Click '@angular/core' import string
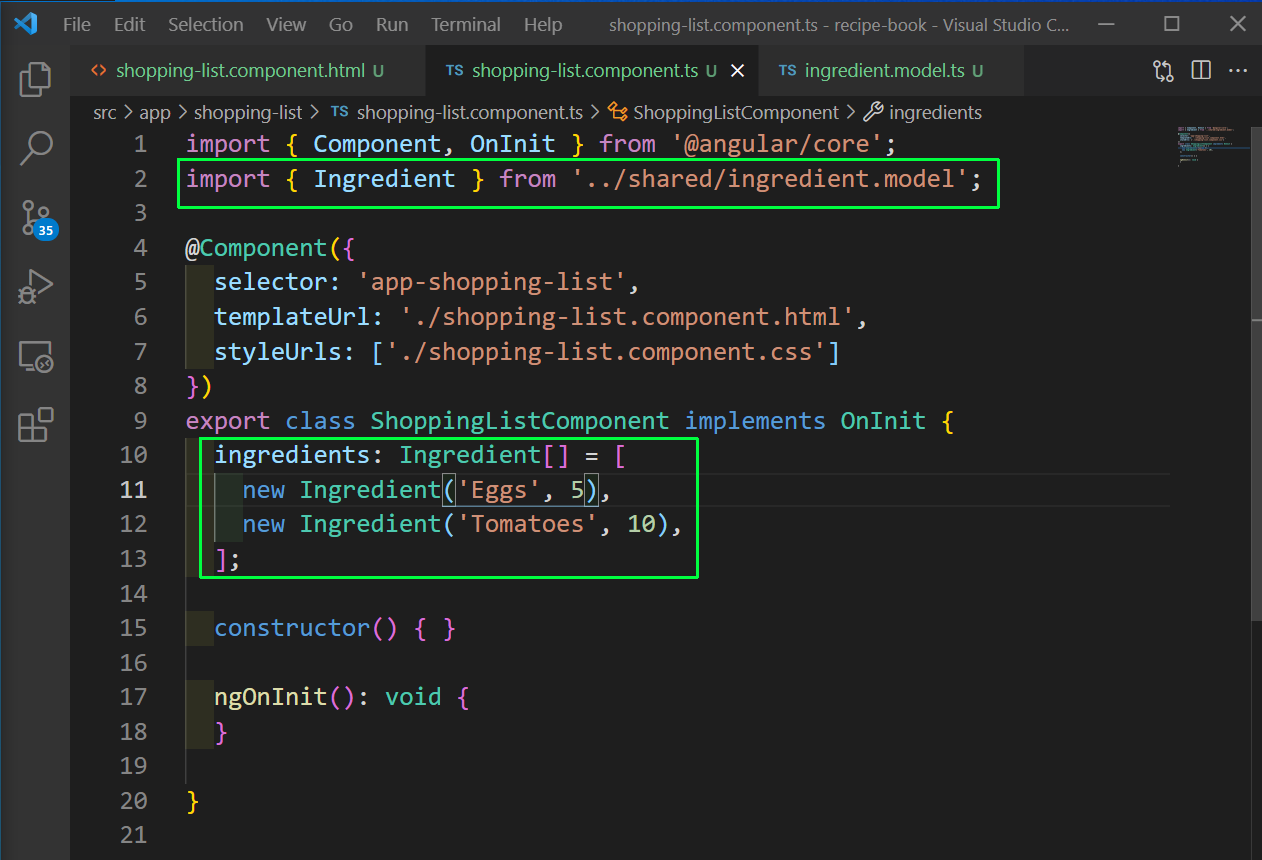 (x=777, y=144)
